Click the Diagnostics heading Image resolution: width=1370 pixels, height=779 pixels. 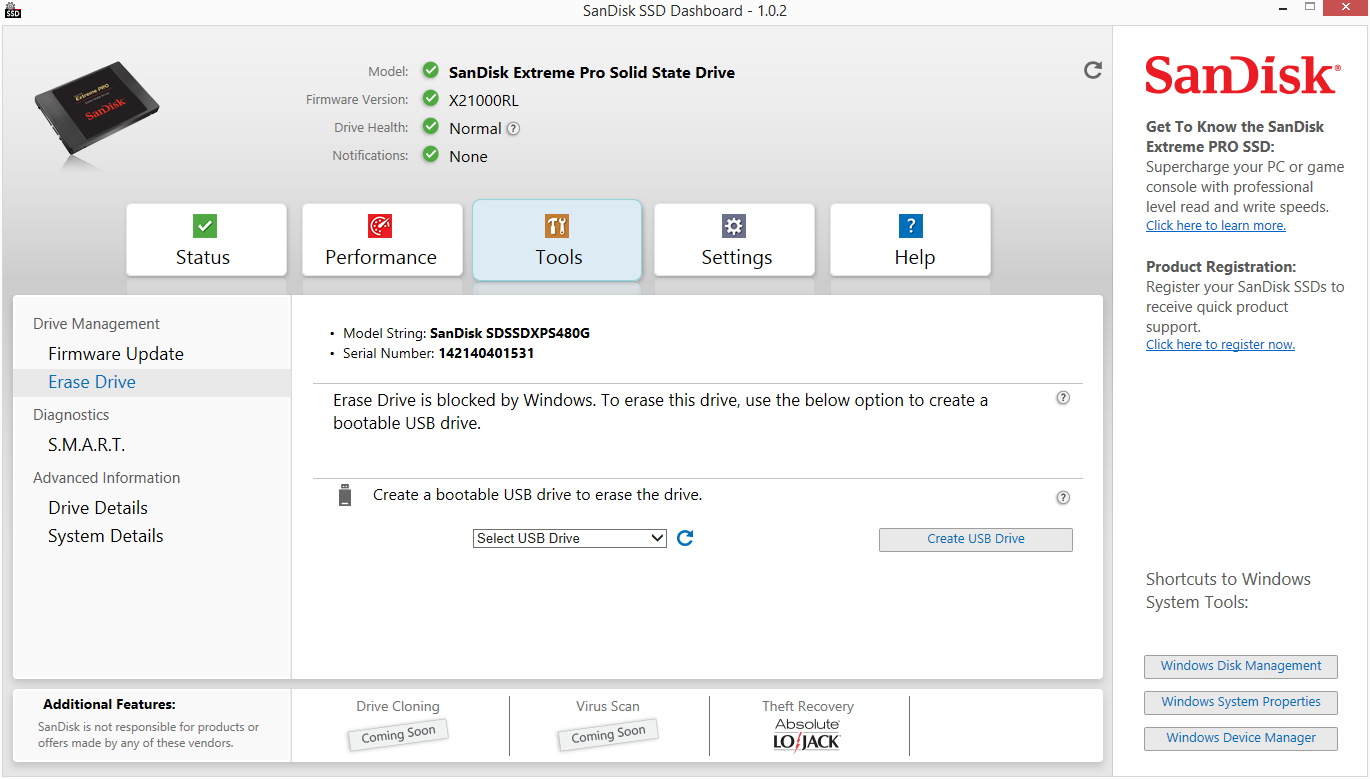pos(71,415)
